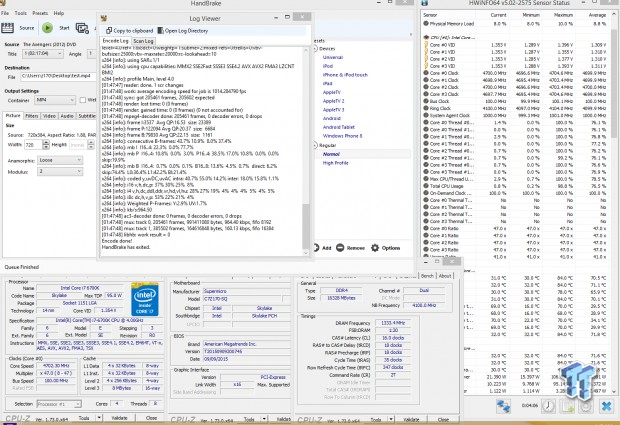Click the HWiNFO logging document icon
The image size is (620, 425).
coord(567,406)
